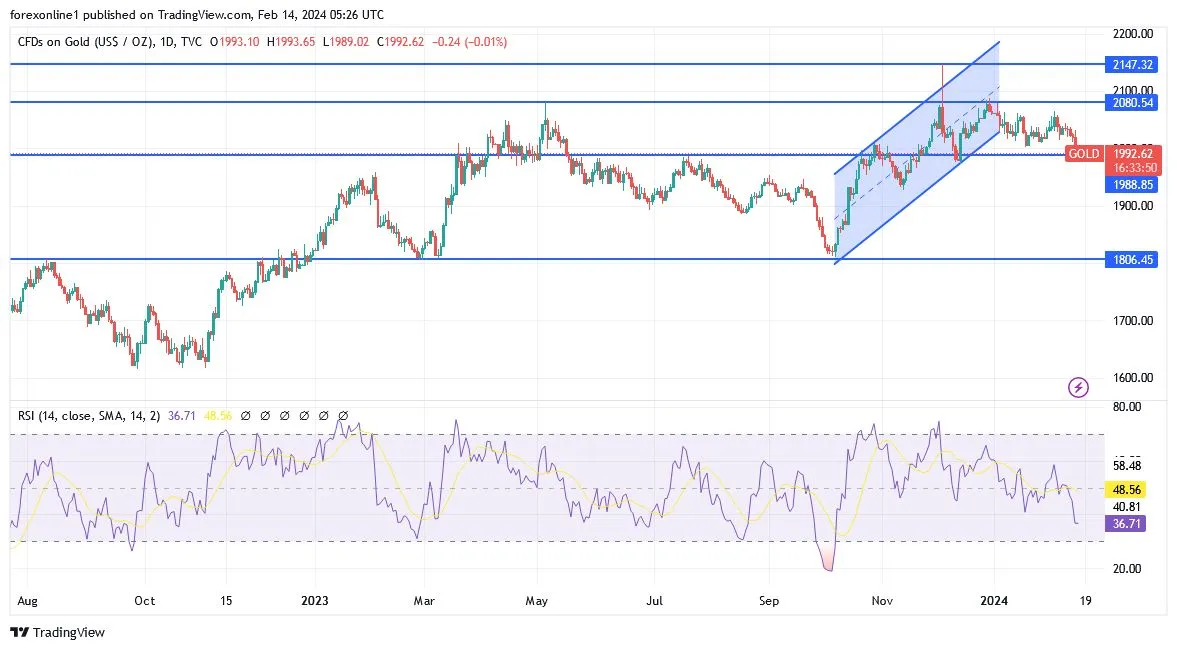Click the forexonline1 publisher name
Viewport: 1177px width, 650px height.
pos(43,14)
